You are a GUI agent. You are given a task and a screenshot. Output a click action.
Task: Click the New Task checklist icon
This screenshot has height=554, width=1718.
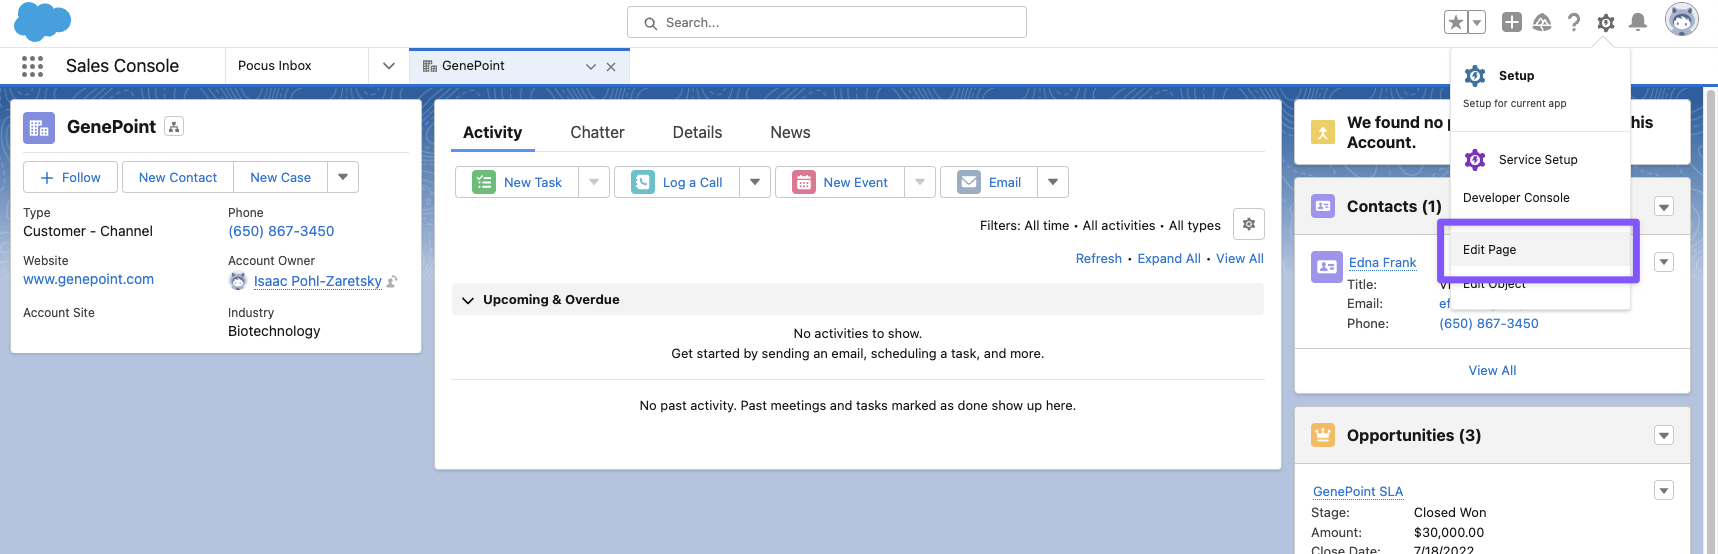click(484, 182)
